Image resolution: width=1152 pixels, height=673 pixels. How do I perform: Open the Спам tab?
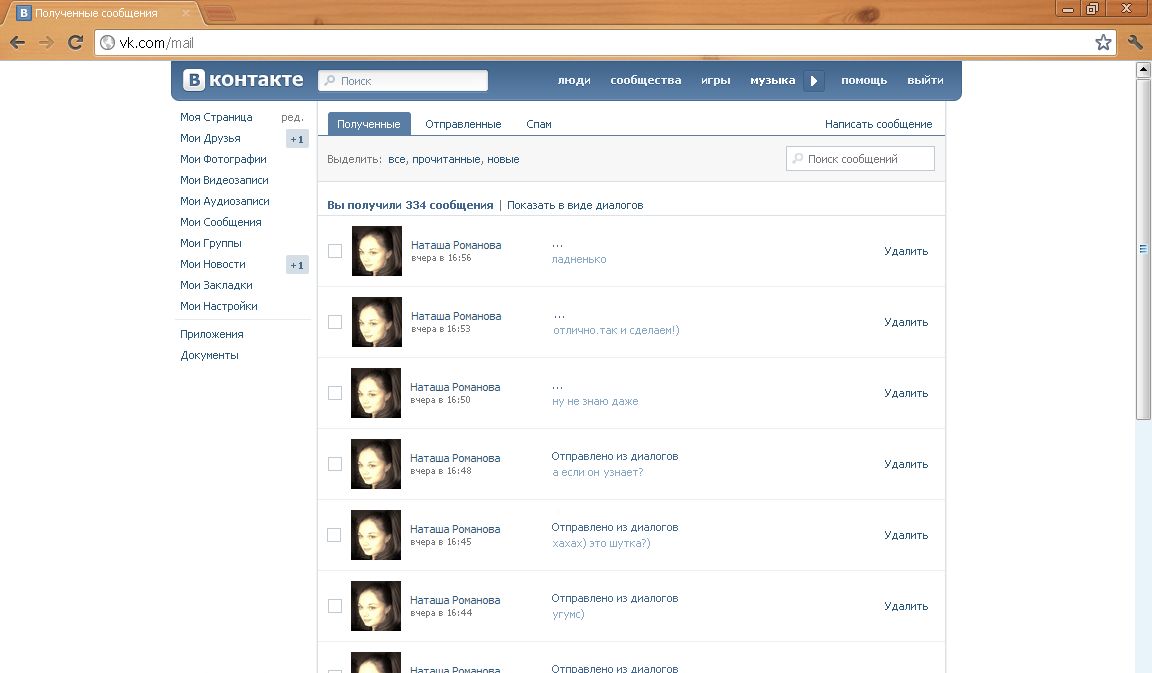(539, 124)
